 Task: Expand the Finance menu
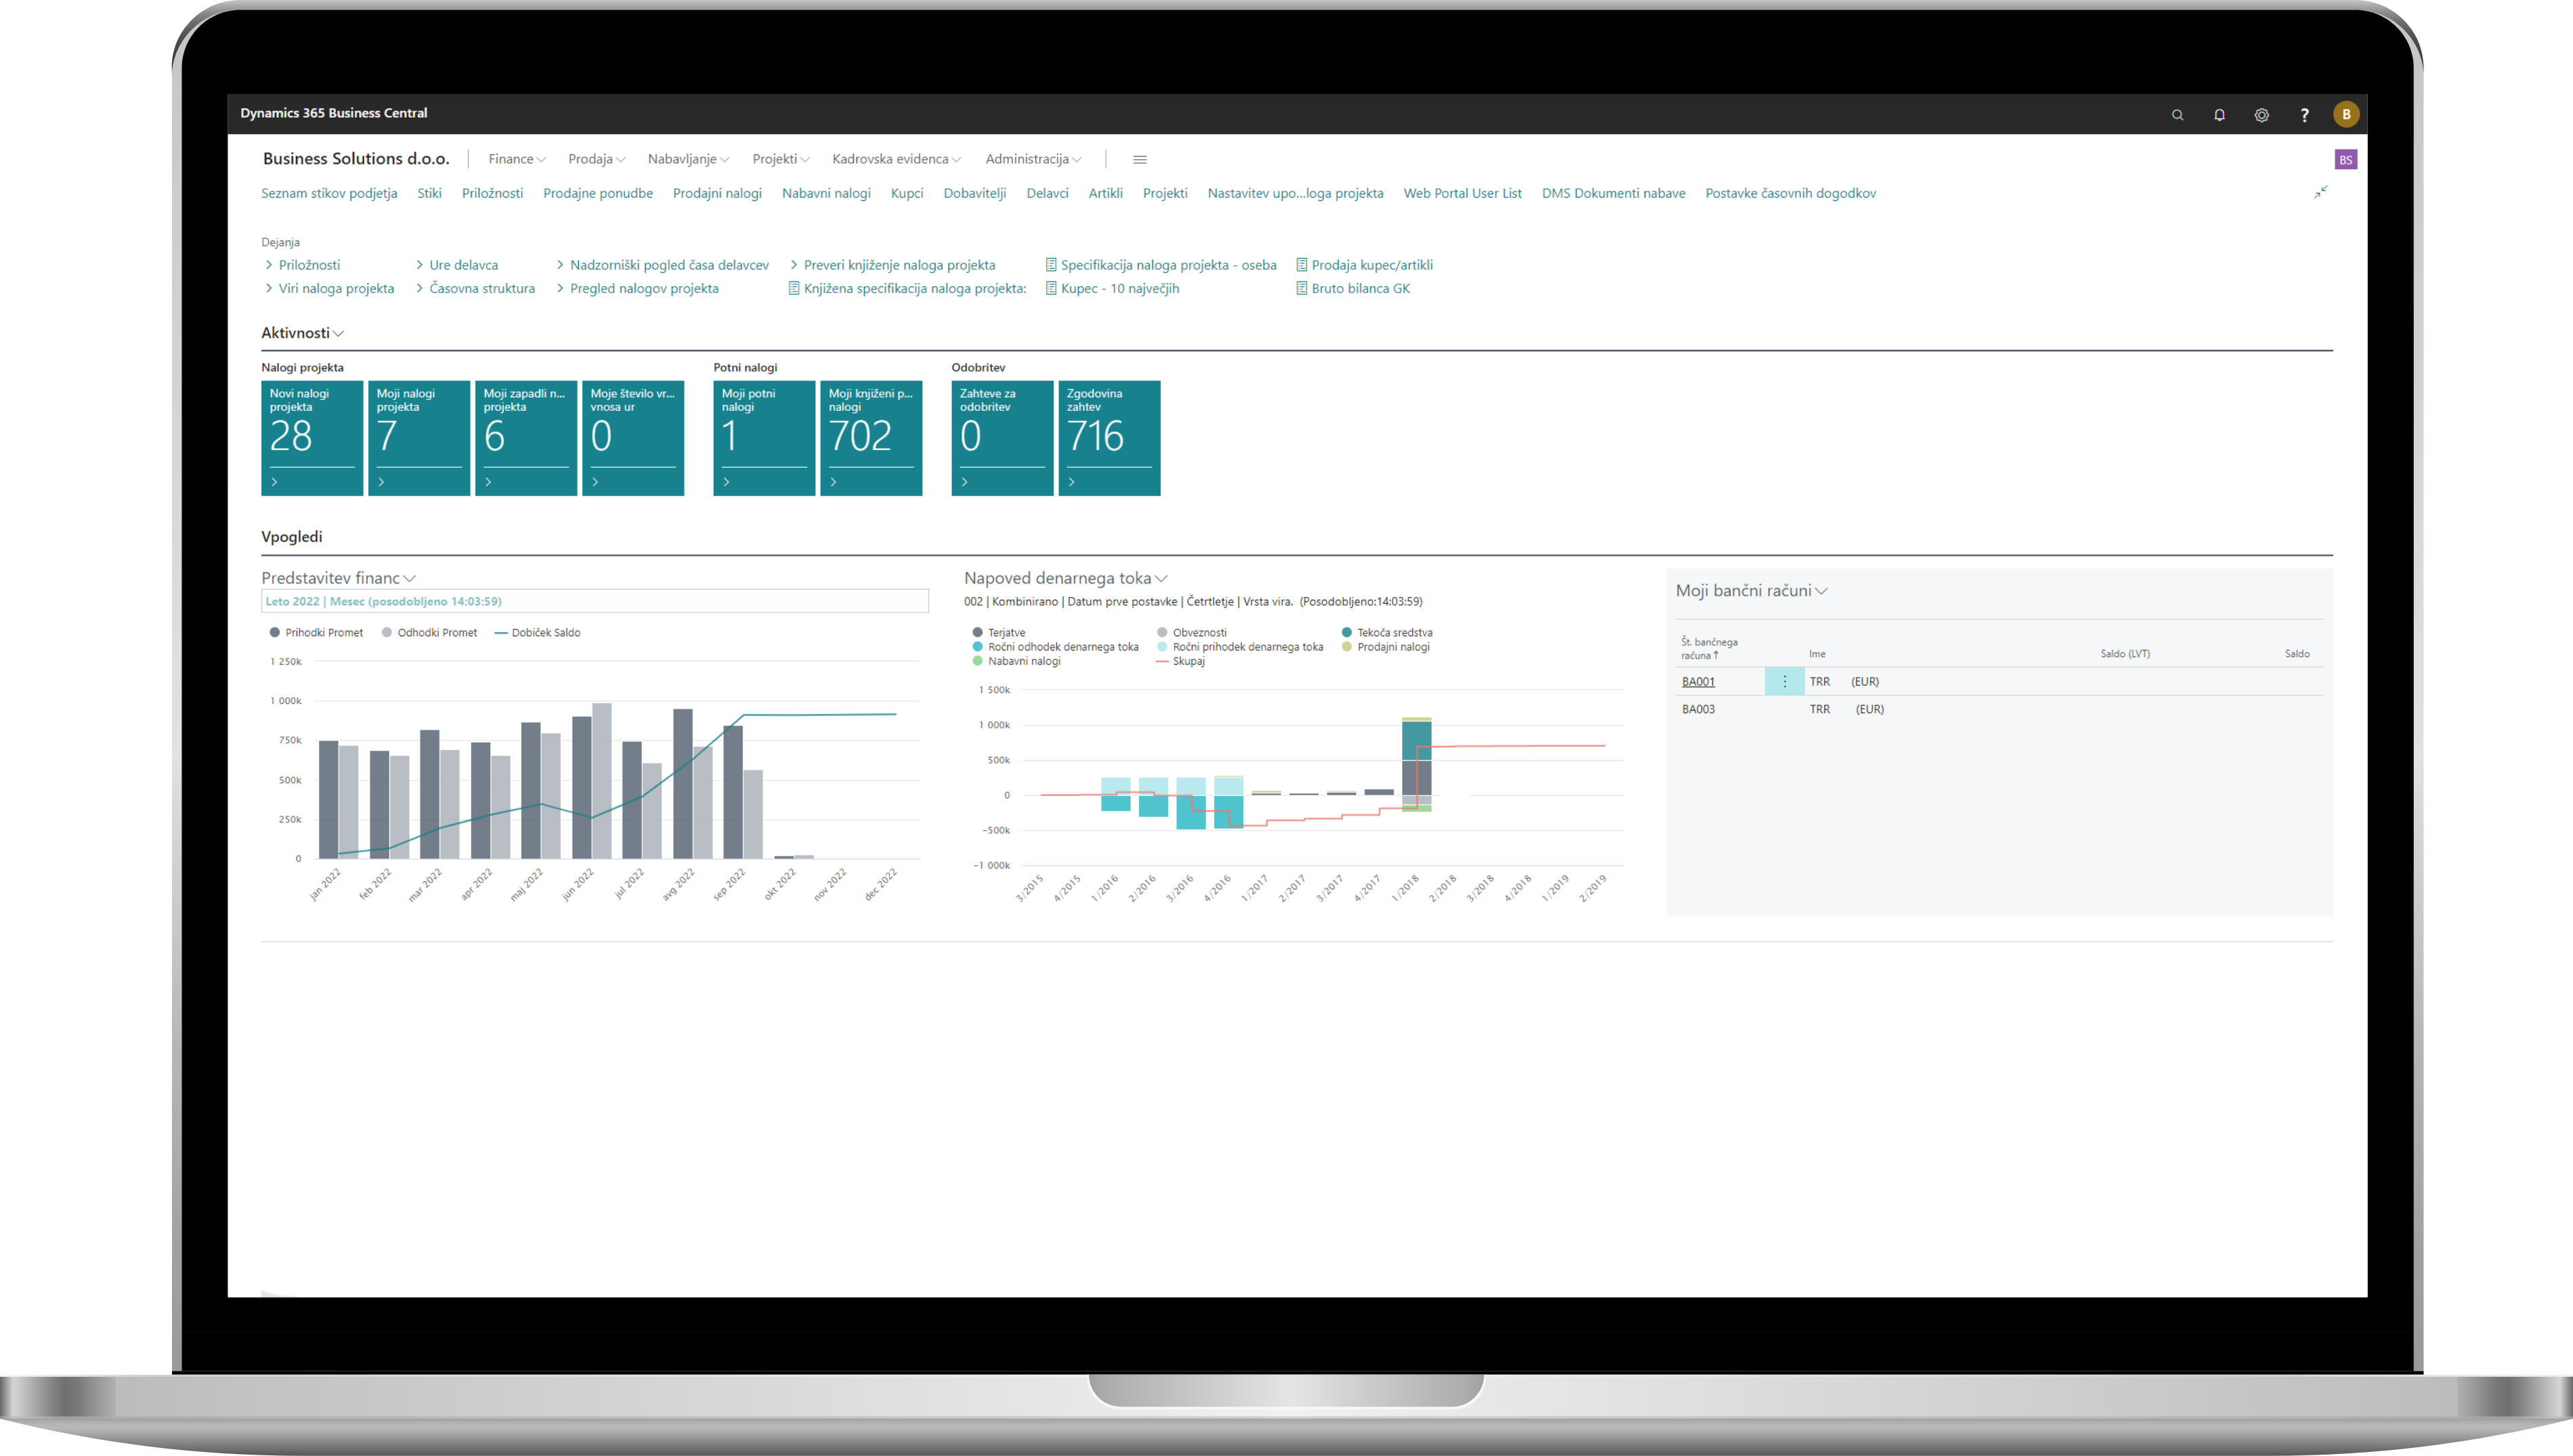[x=517, y=159]
